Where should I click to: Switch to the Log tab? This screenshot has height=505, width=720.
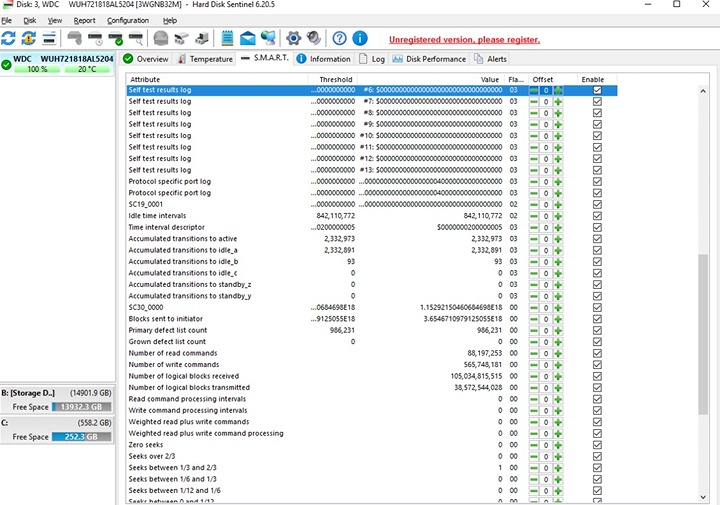372,59
